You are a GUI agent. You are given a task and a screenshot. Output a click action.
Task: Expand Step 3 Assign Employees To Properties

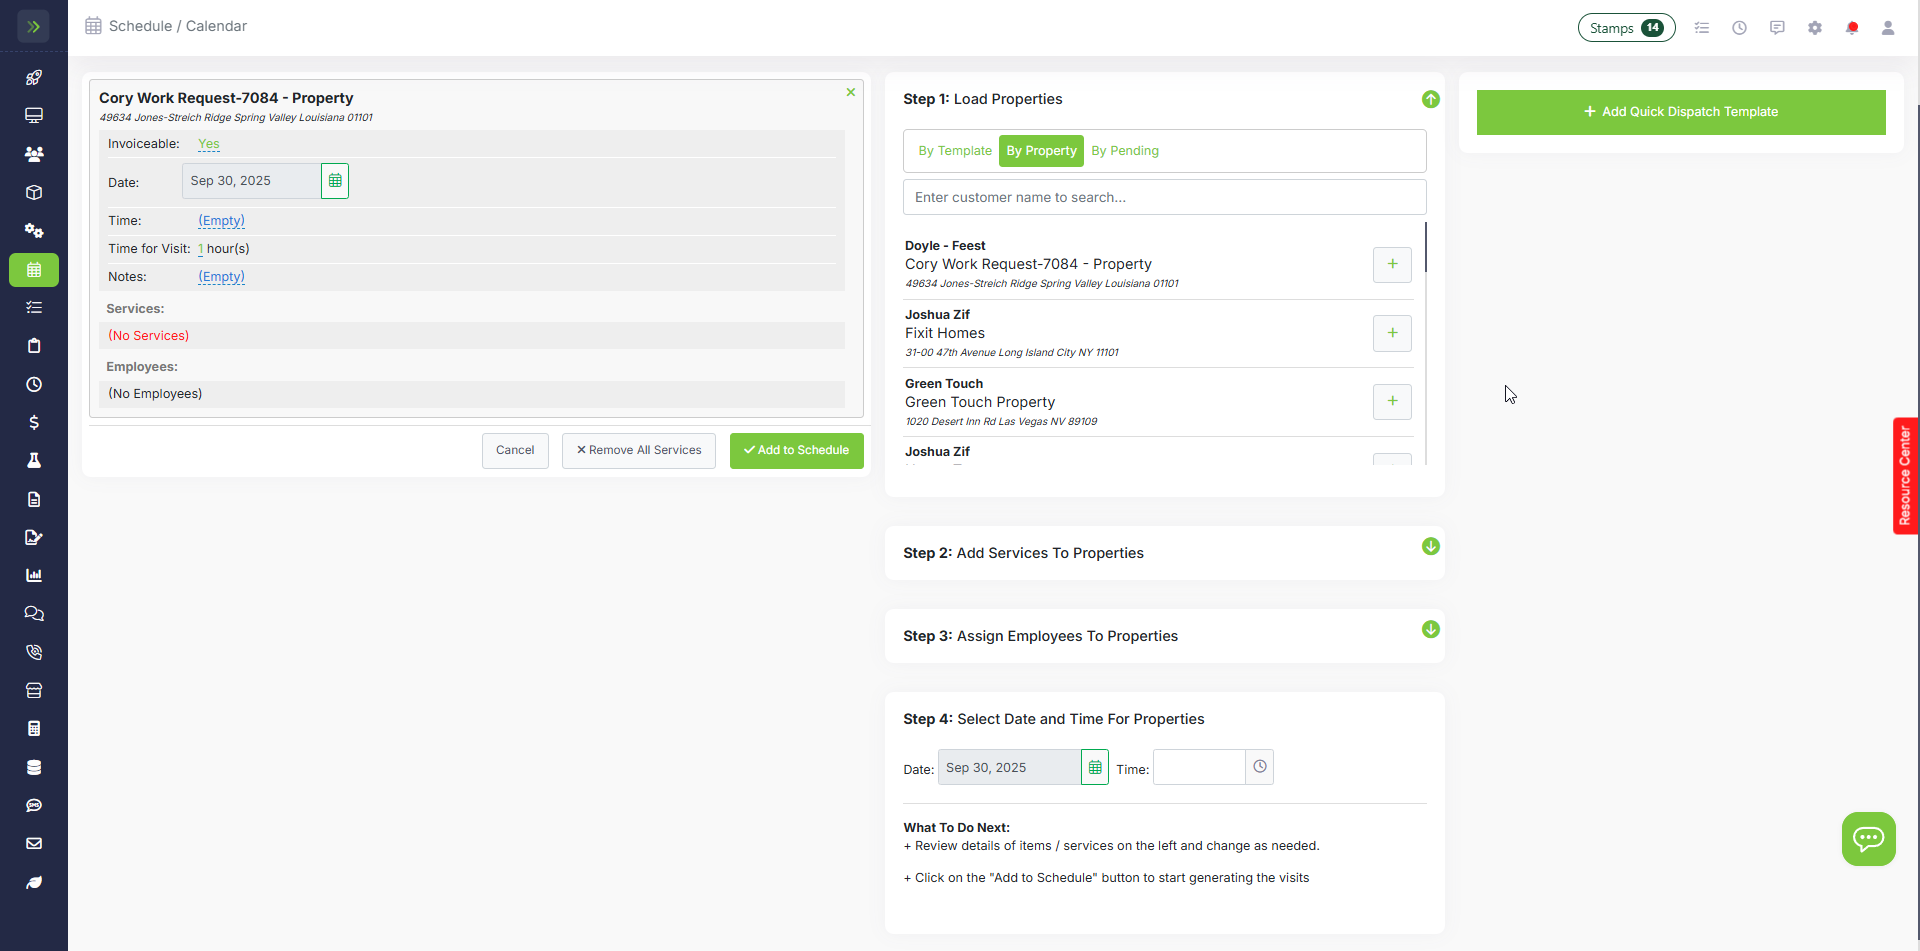[1430, 629]
